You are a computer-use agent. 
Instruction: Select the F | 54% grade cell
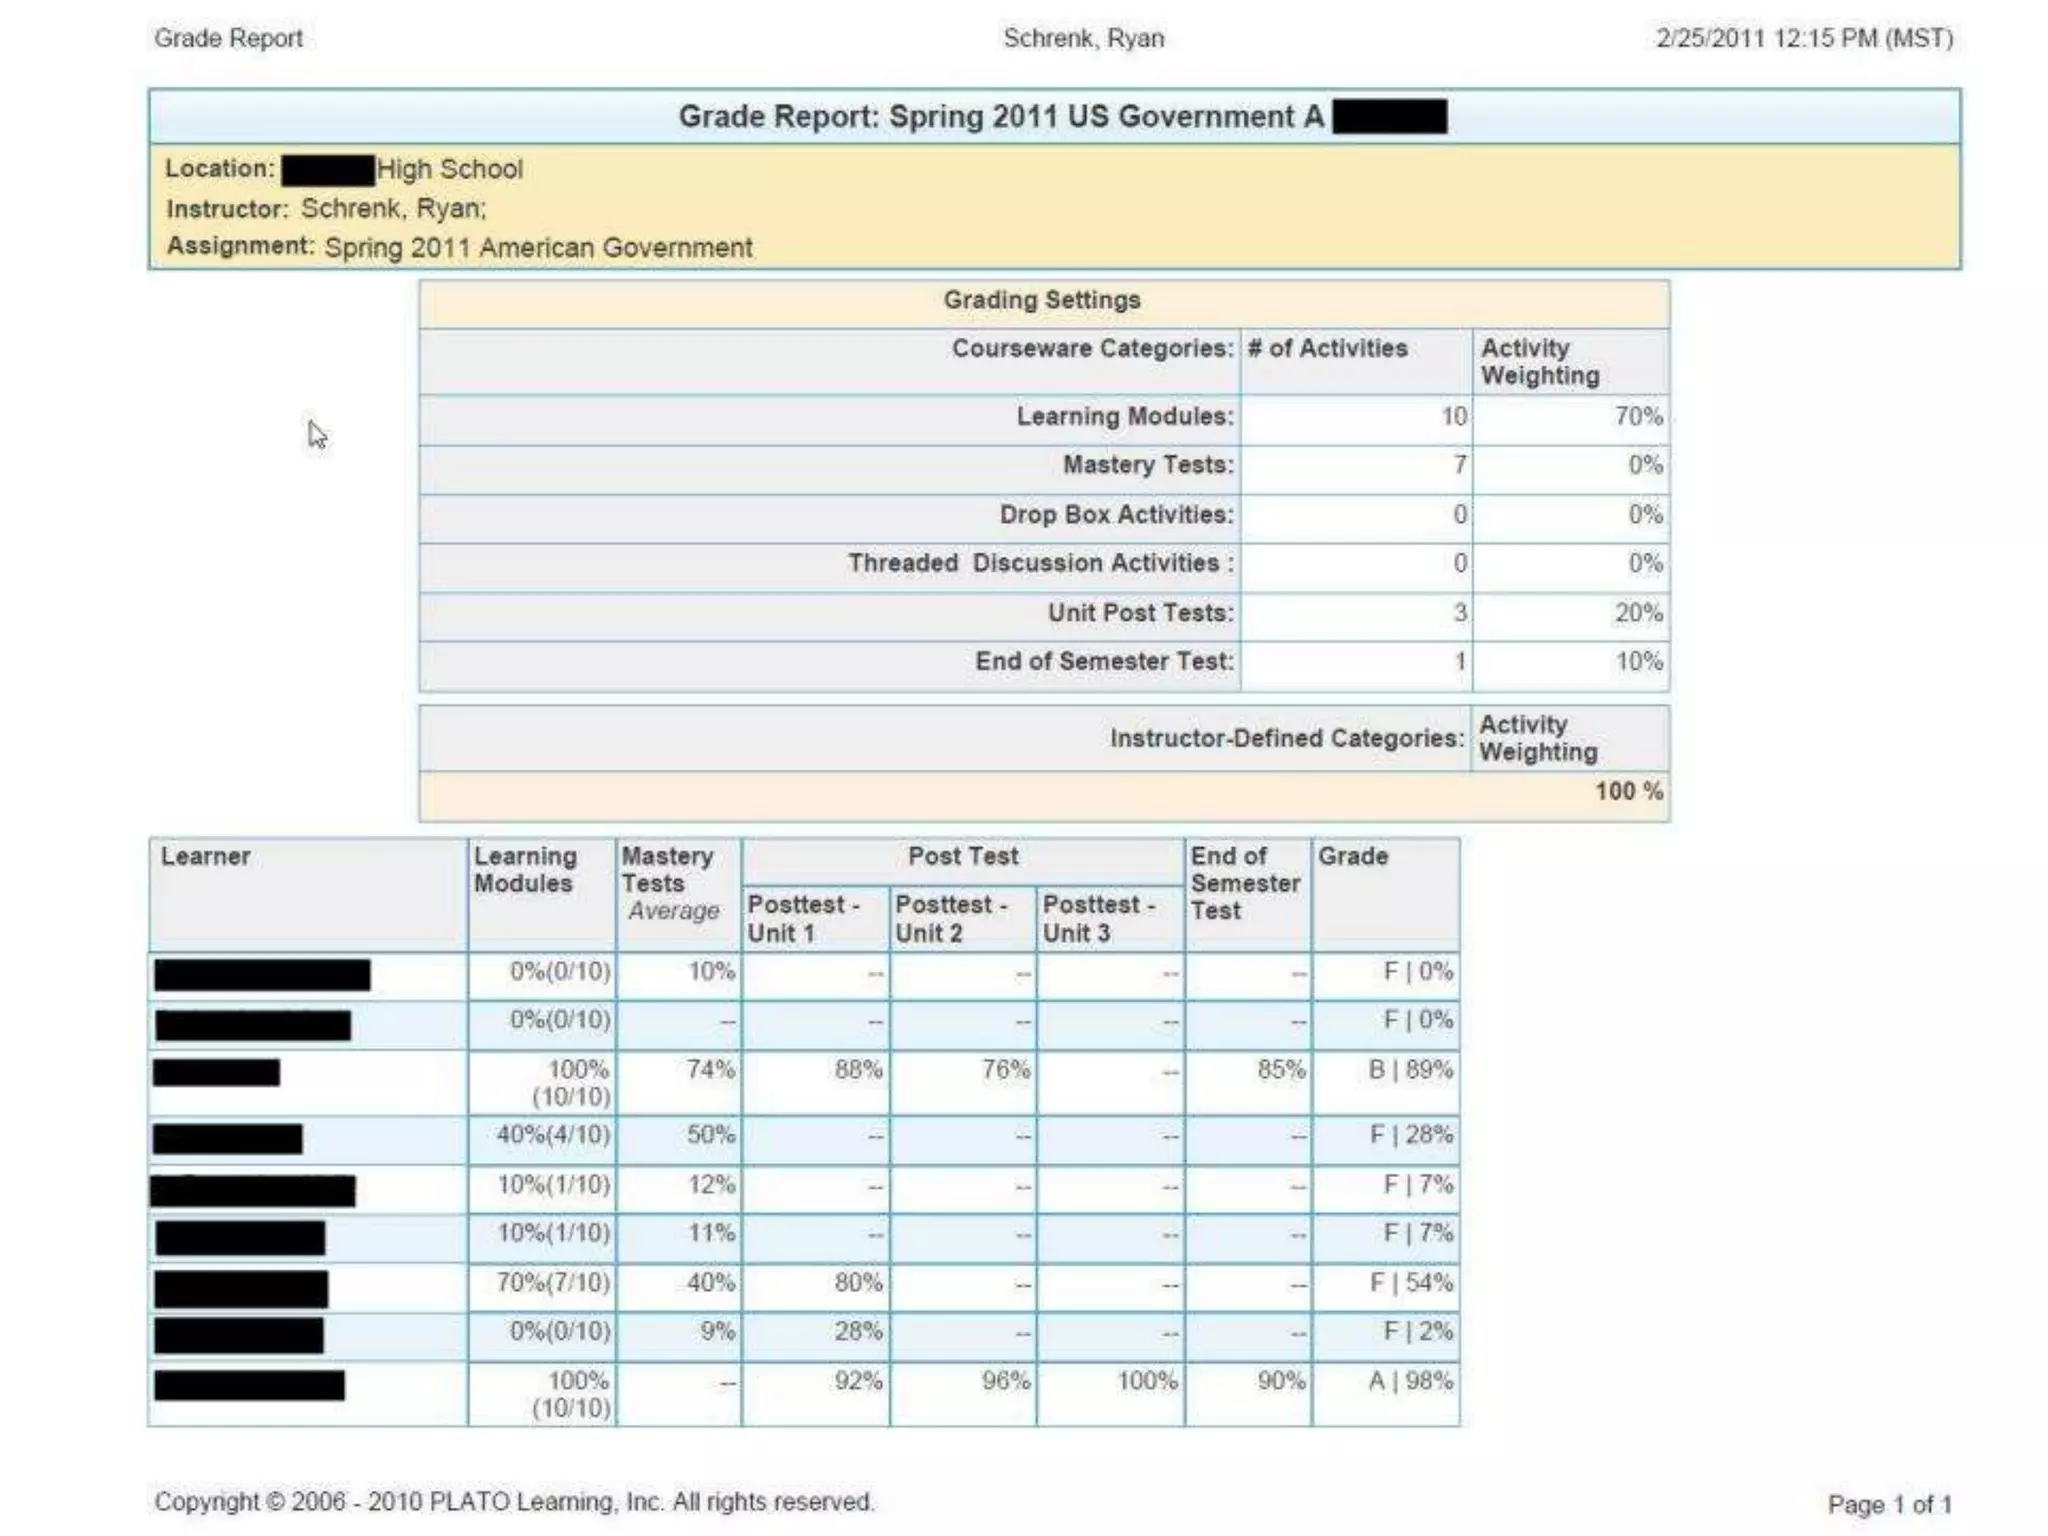[x=1411, y=1283]
